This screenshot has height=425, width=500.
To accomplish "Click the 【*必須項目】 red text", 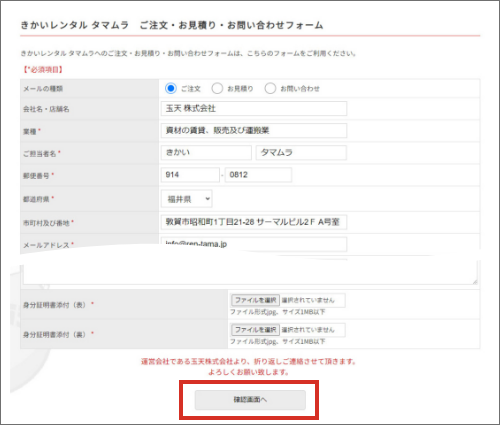I will [43, 70].
